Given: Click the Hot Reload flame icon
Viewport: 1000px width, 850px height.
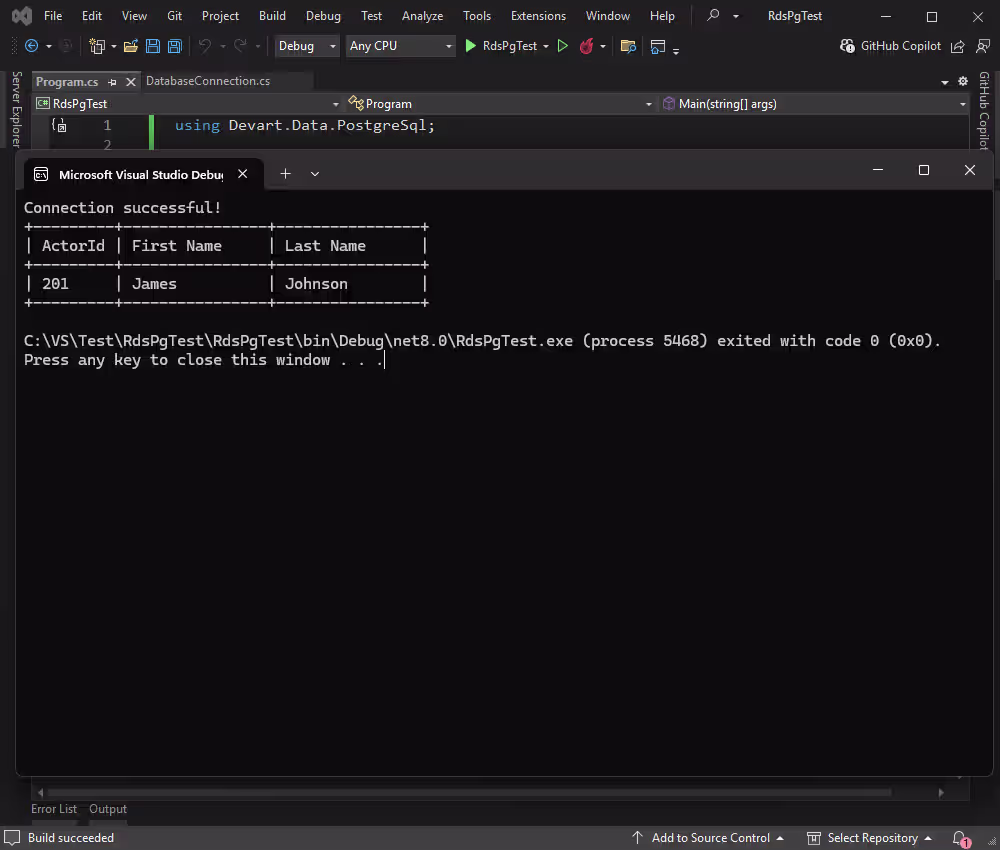Looking at the screenshot, I should pyautogui.click(x=589, y=46).
